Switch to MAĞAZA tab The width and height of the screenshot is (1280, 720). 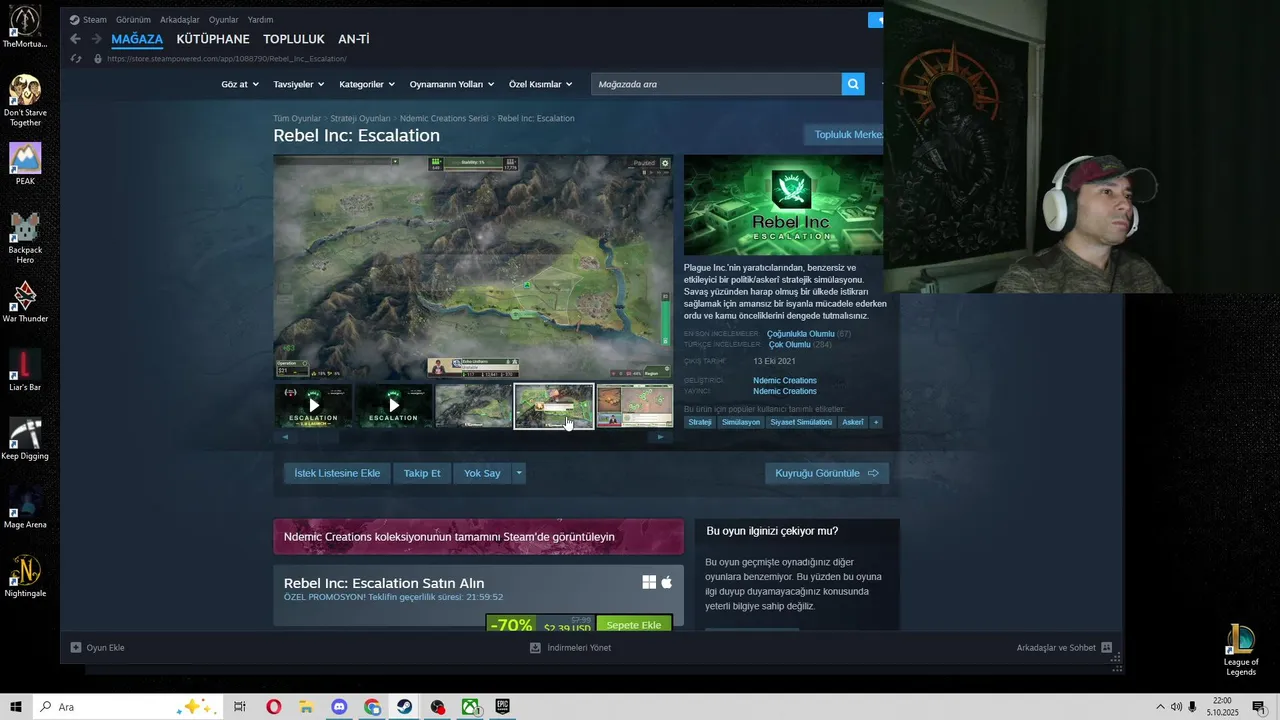tap(137, 39)
